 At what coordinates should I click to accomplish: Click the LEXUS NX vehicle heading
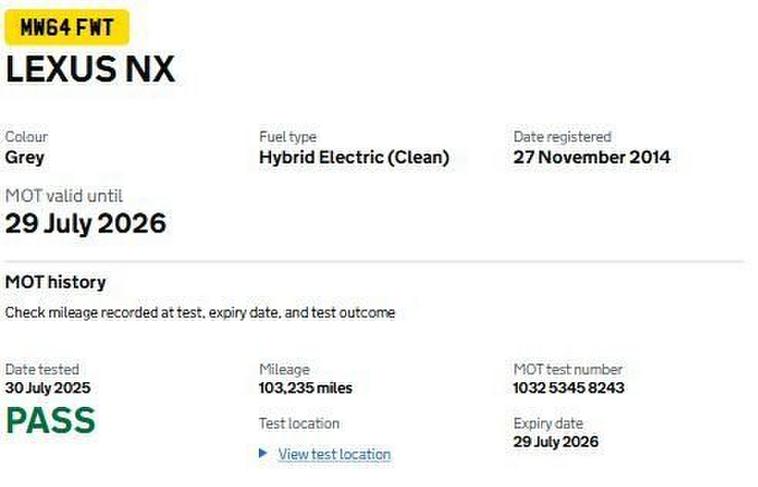click(x=90, y=70)
